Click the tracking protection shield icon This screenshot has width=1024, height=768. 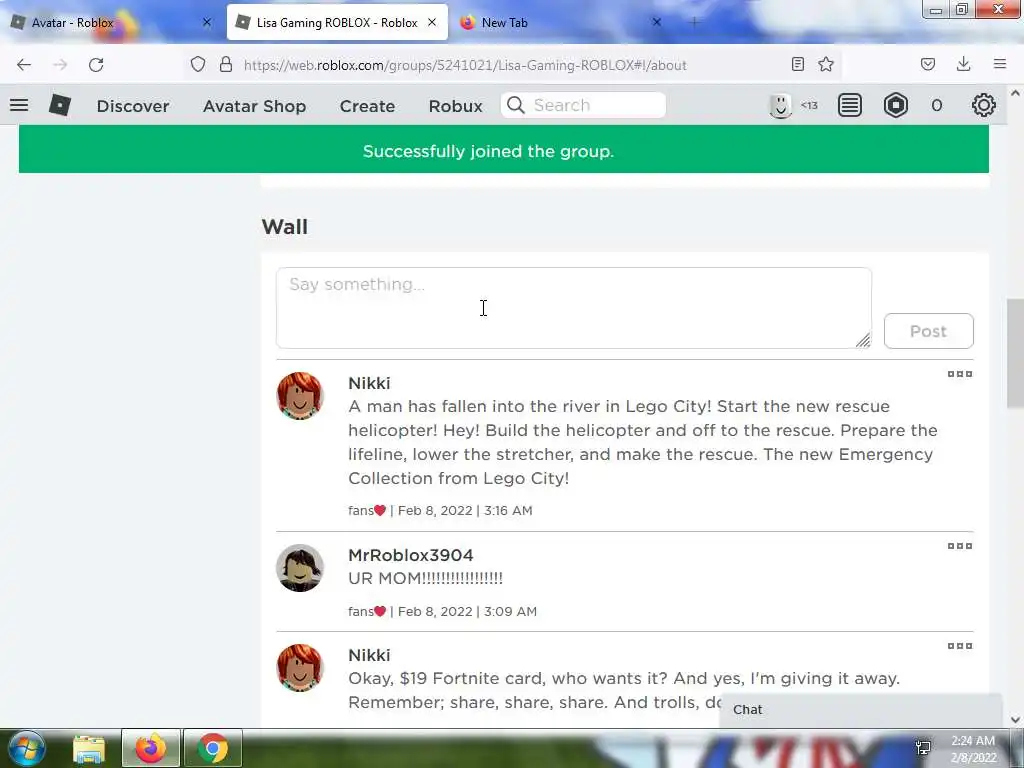(x=198, y=65)
